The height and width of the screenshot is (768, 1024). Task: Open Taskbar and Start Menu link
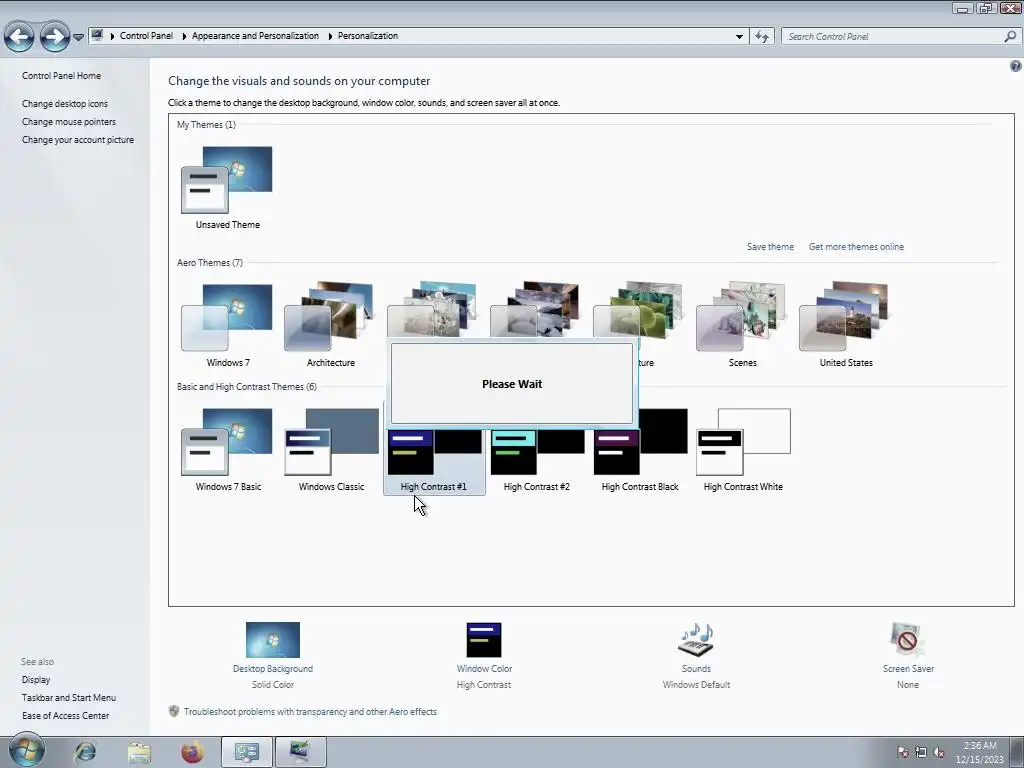click(x=69, y=698)
